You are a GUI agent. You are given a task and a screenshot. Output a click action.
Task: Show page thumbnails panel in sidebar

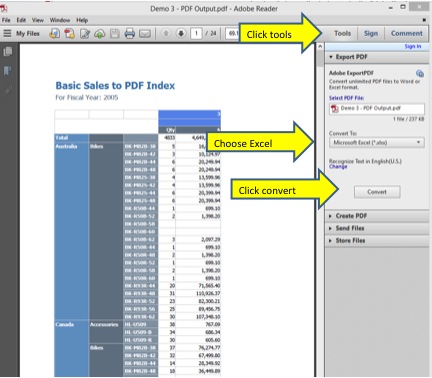point(8,52)
